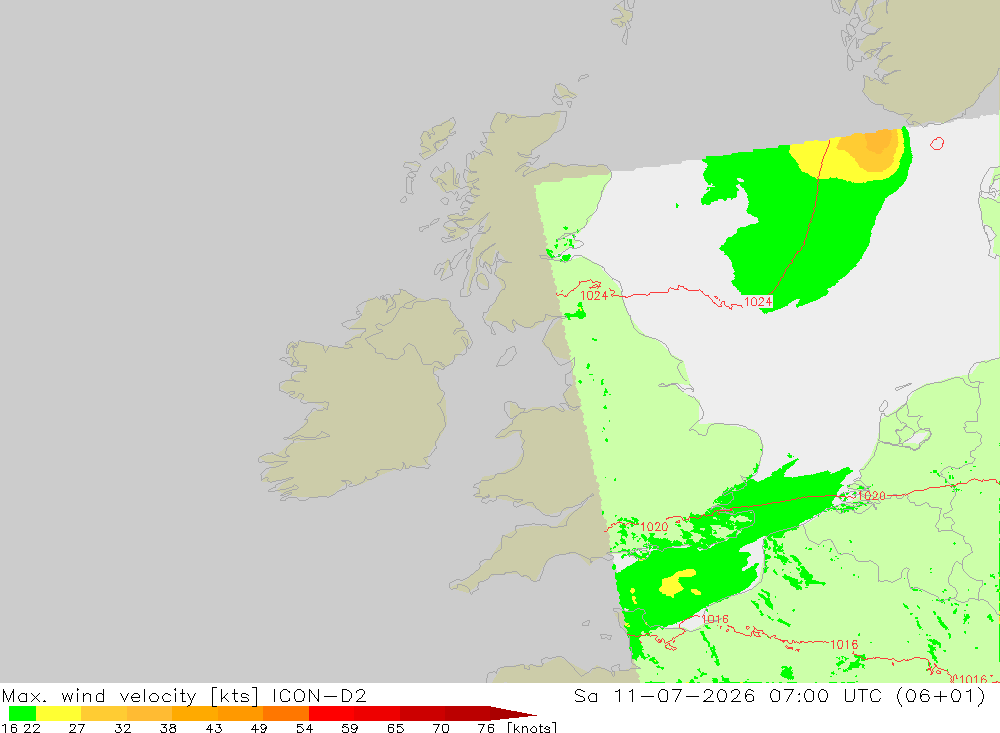The image size is (1000, 733).
Task: Click the legend value '43'
Action: [x=214, y=727]
